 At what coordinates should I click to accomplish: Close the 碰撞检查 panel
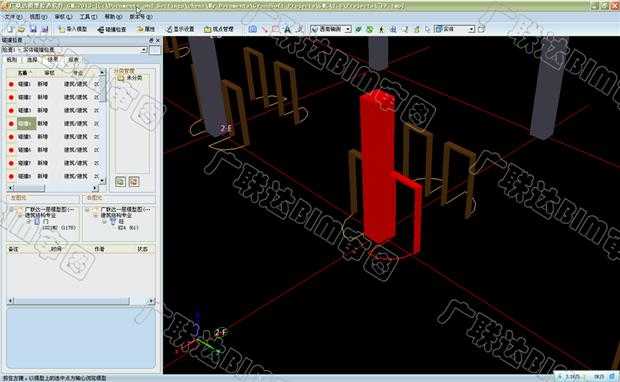(158, 40)
